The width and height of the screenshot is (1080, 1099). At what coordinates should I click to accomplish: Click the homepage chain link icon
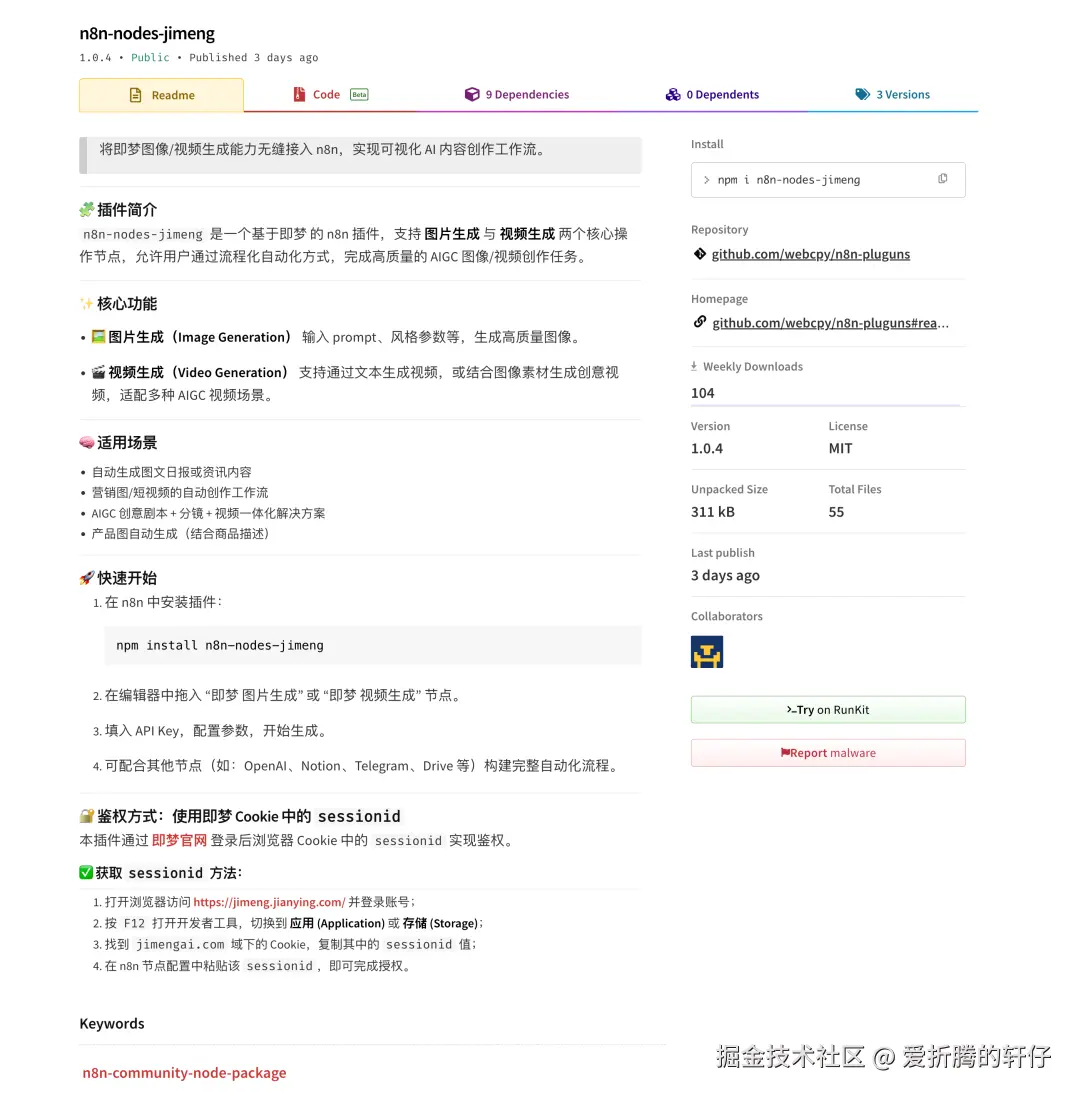click(x=699, y=322)
